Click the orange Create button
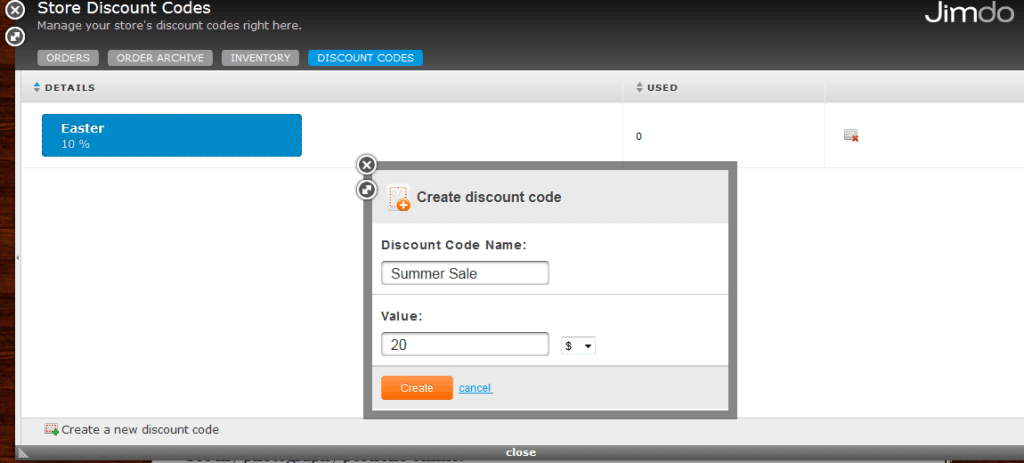Image resolution: width=1024 pixels, height=463 pixels. click(417, 388)
